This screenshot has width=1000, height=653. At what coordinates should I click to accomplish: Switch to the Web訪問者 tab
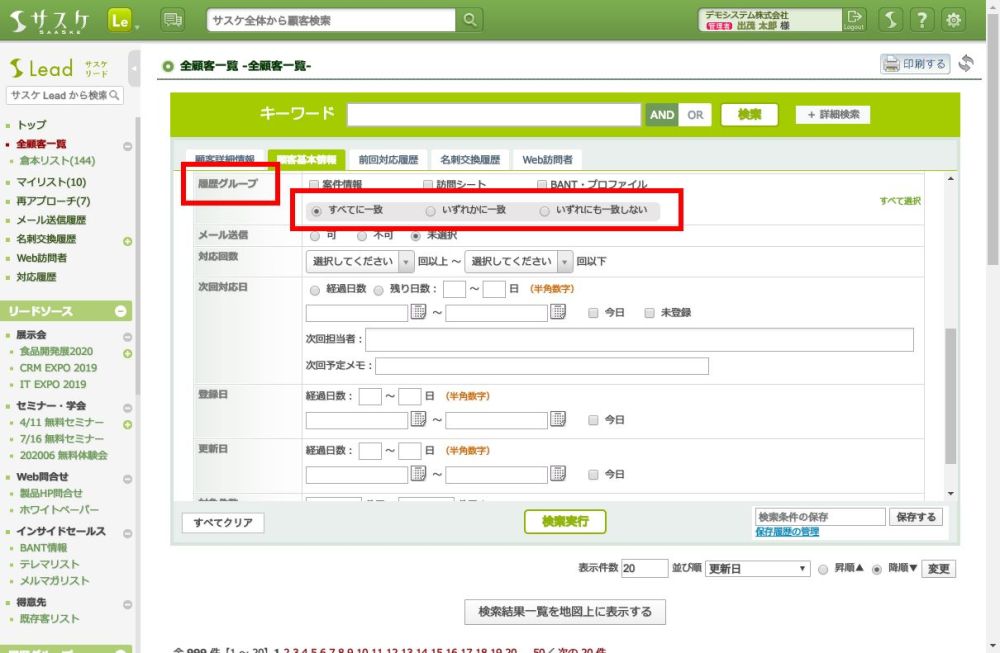click(x=547, y=160)
